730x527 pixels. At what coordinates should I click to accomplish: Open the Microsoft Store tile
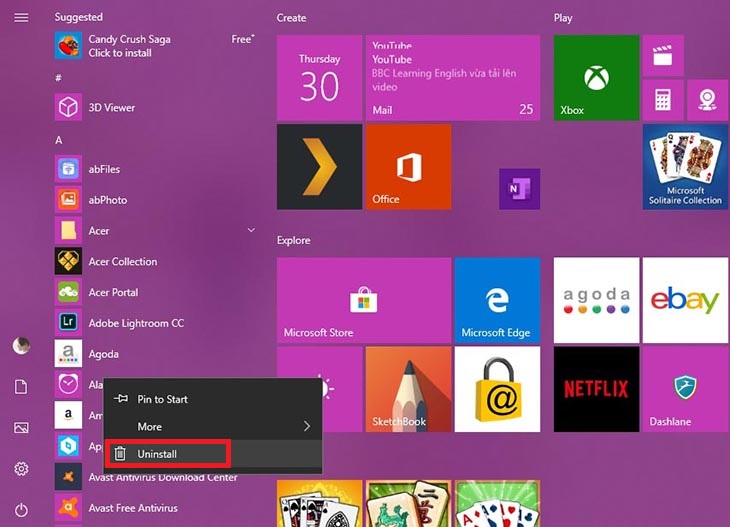pyautogui.click(x=362, y=300)
